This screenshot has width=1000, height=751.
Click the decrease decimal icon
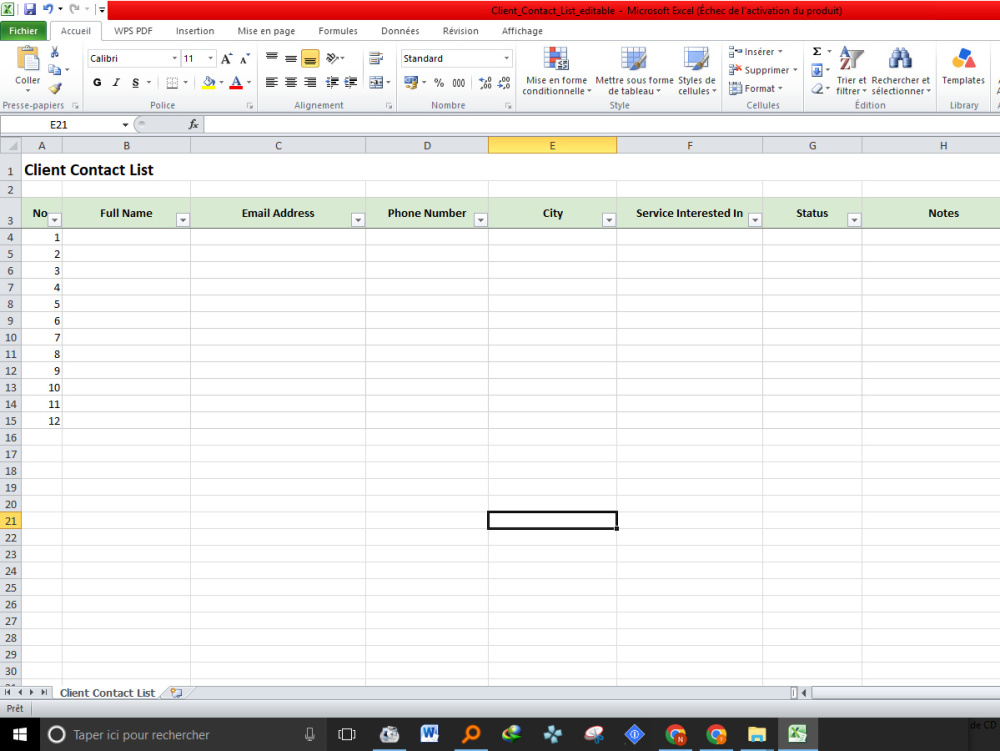tap(504, 83)
